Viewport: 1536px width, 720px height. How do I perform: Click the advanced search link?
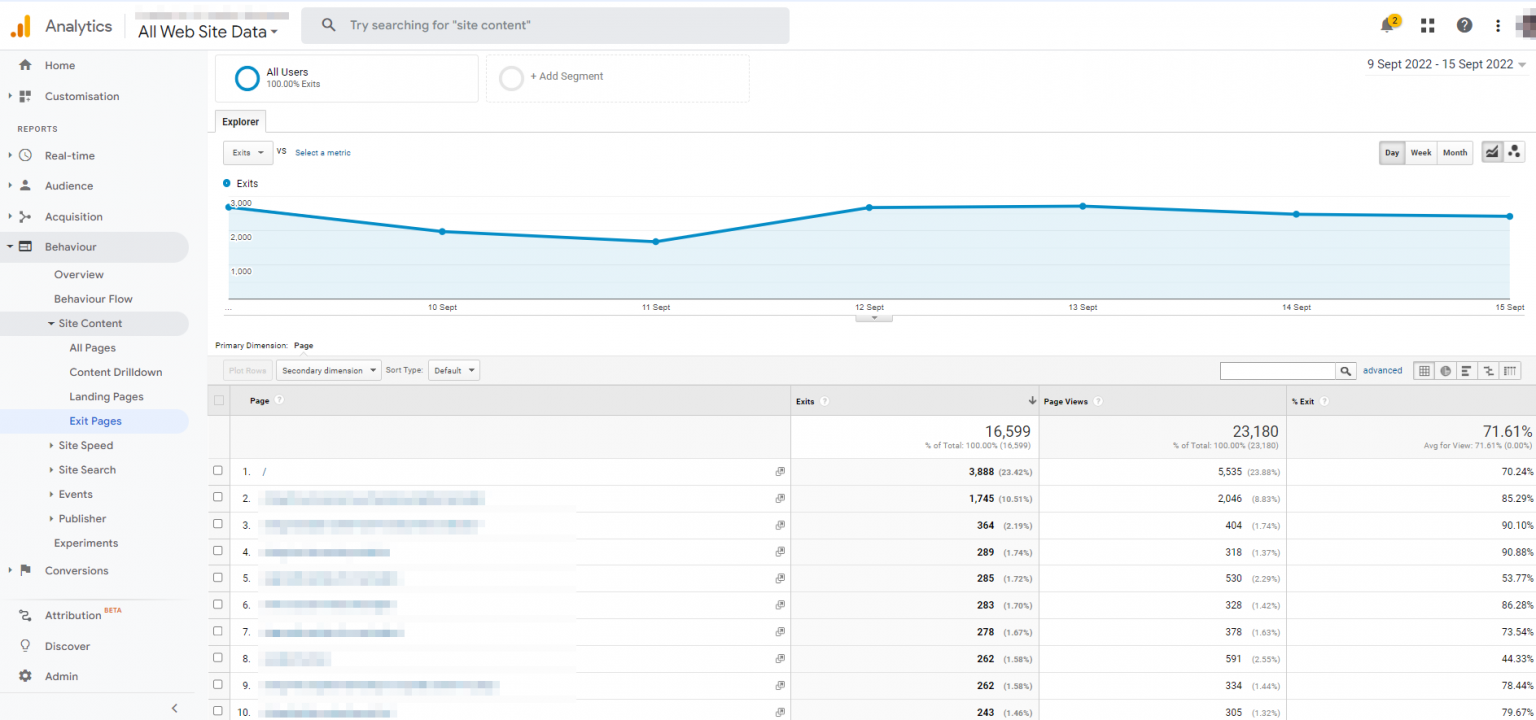coord(1382,369)
